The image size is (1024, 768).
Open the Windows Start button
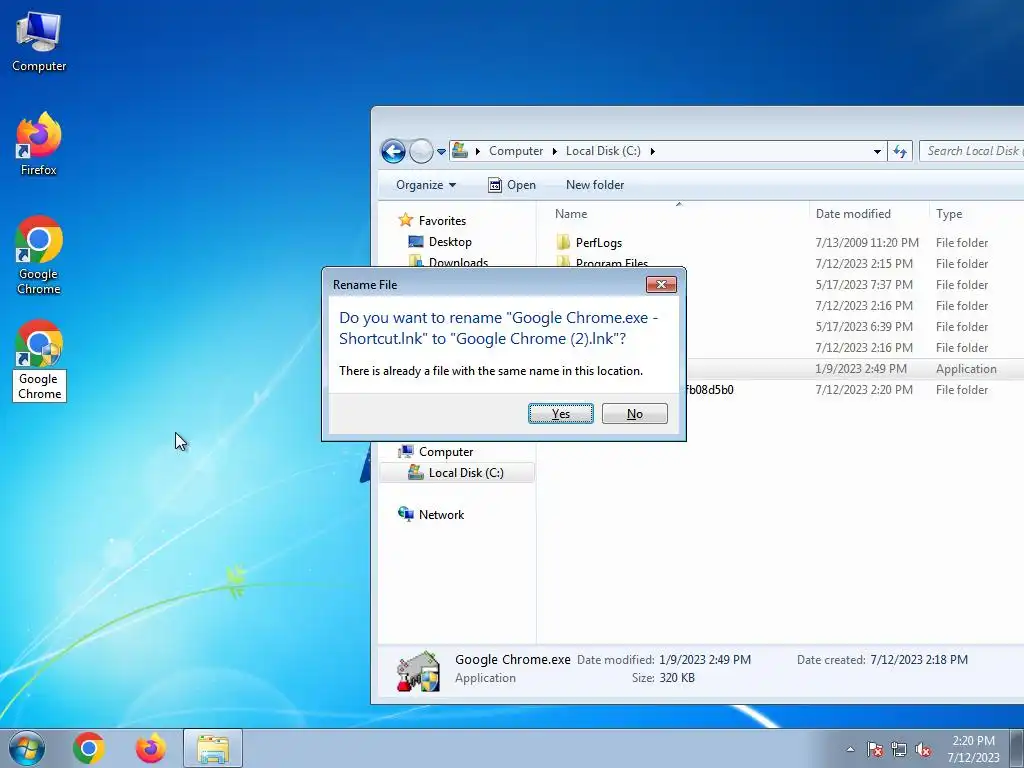[x=27, y=748]
